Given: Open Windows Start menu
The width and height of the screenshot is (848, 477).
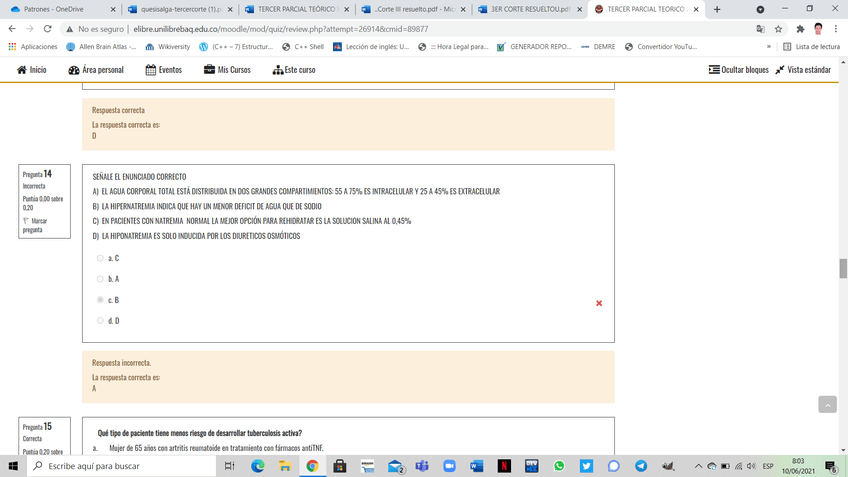Looking at the screenshot, I should point(13,466).
